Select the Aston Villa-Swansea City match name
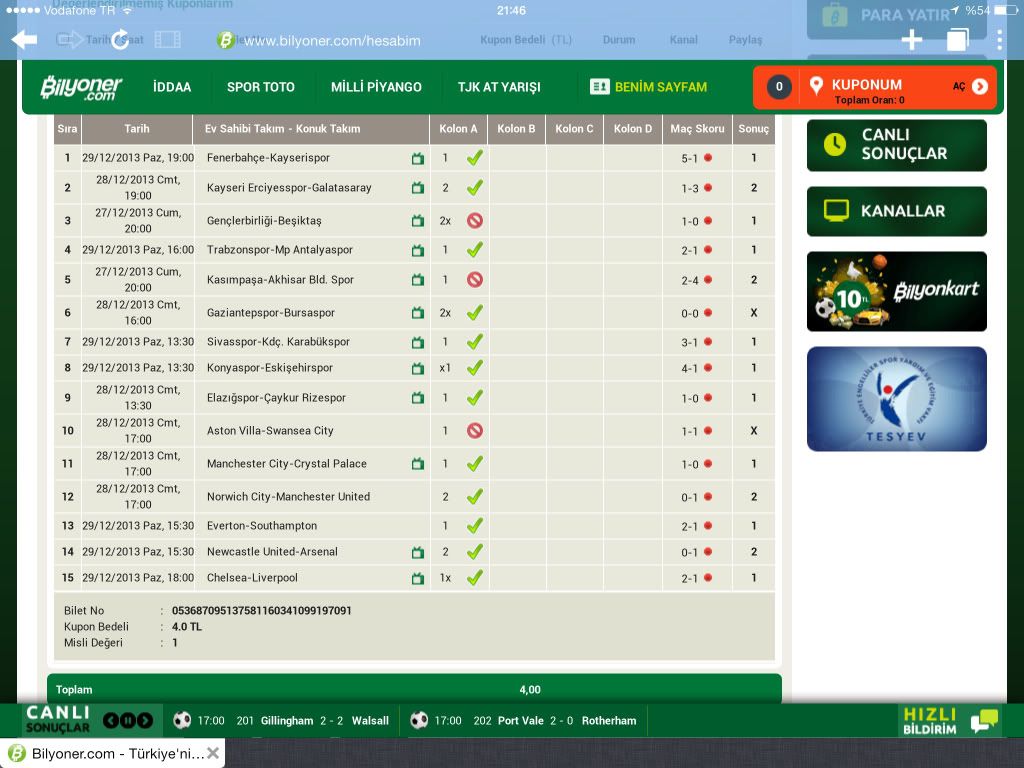The height and width of the screenshot is (768, 1024). pyautogui.click(x=270, y=431)
